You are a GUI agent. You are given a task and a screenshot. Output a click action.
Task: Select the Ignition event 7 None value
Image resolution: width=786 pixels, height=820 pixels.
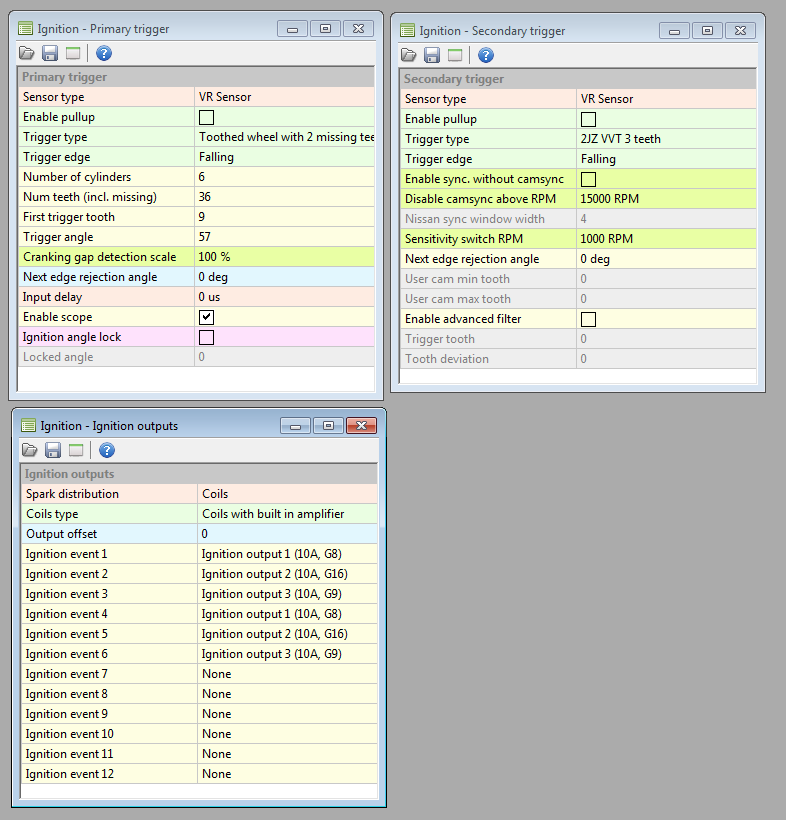coord(287,674)
